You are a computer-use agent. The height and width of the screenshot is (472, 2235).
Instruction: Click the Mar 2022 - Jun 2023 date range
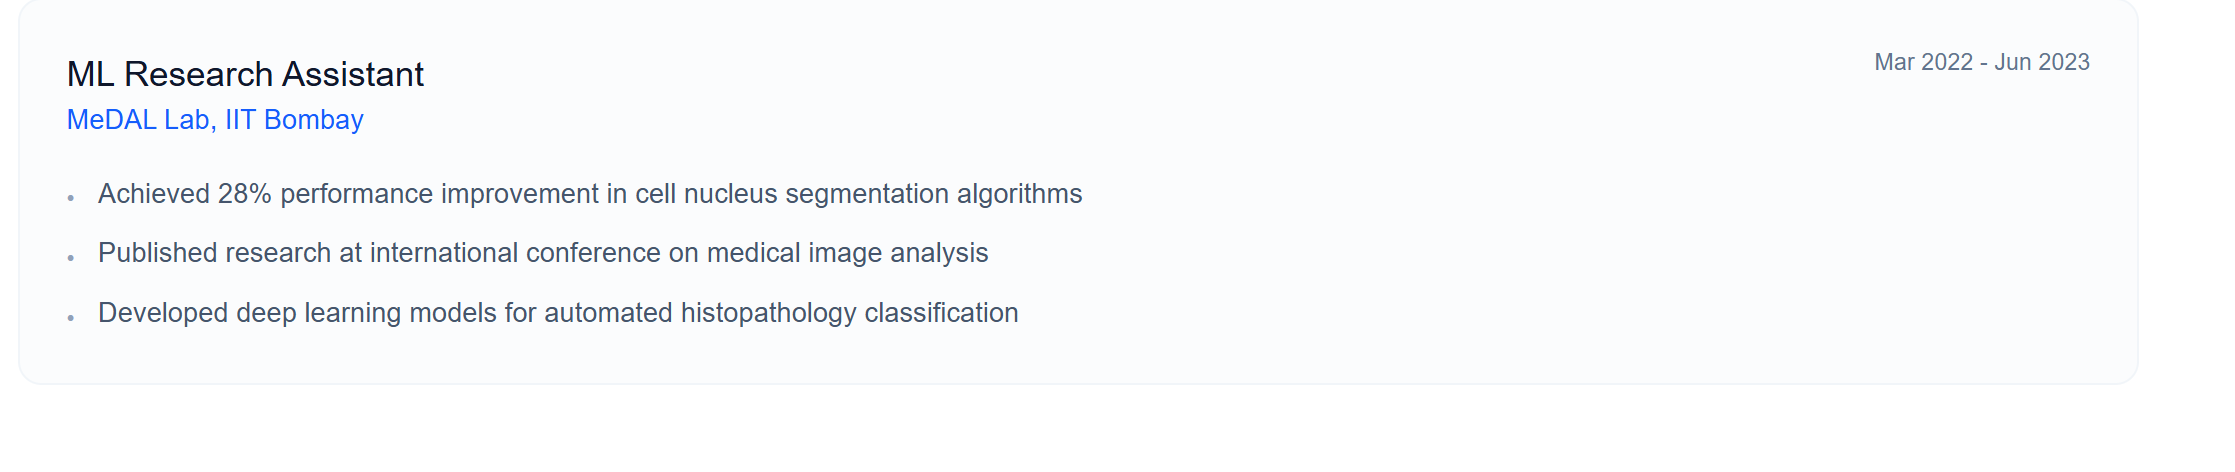(x=1981, y=62)
